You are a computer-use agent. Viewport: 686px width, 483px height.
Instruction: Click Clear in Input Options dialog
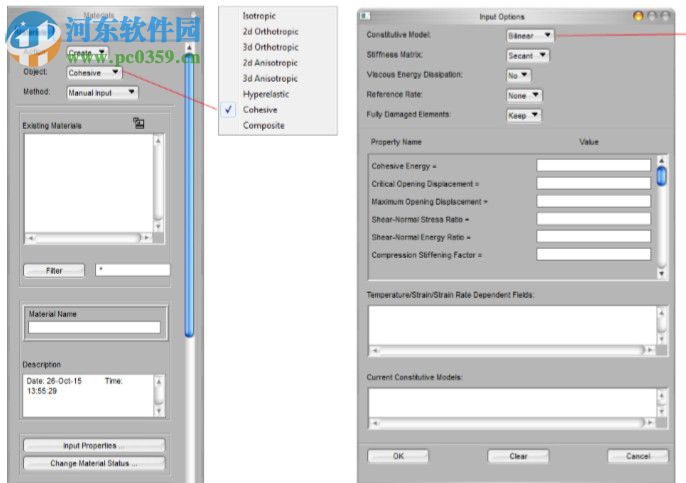(518, 456)
